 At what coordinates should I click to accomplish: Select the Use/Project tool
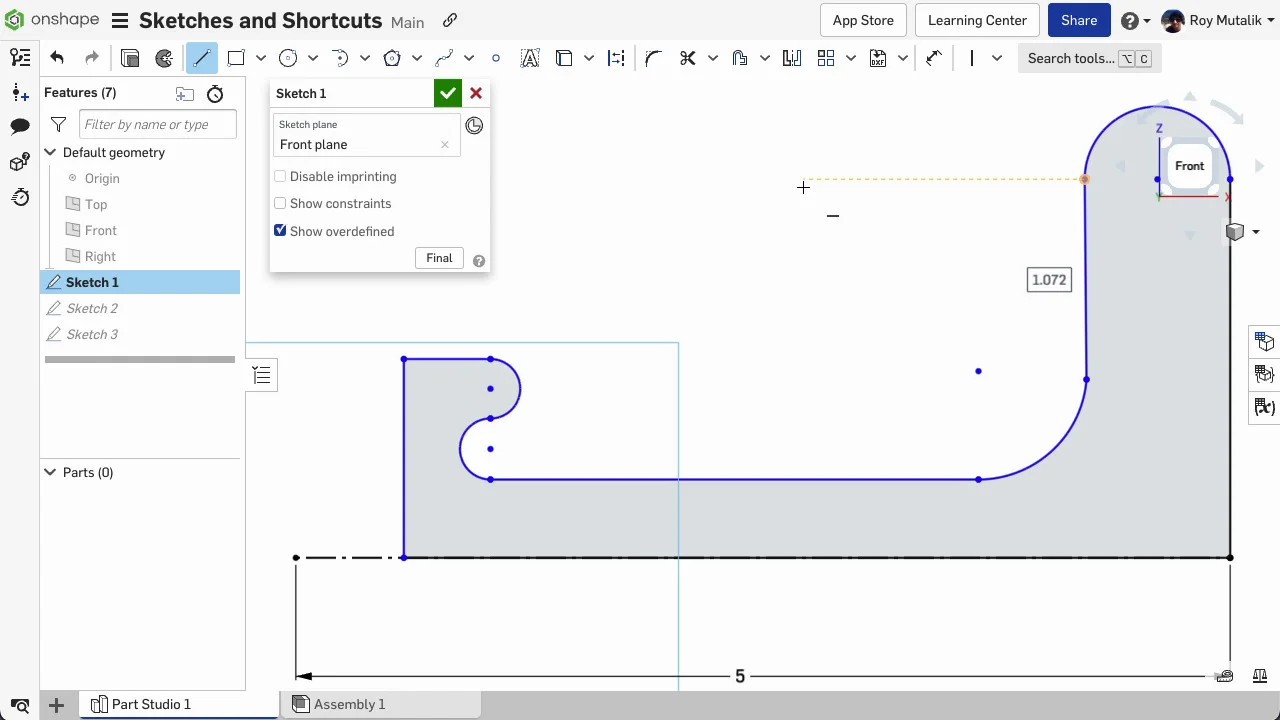564,58
